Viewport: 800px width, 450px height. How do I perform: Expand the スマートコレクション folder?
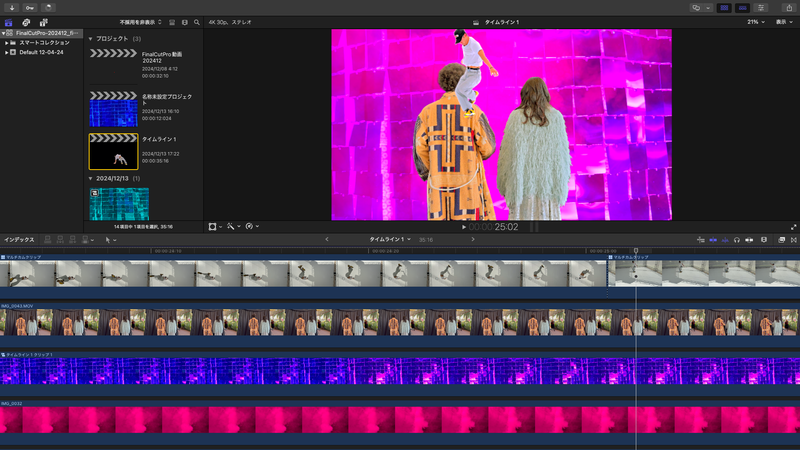pos(7,43)
